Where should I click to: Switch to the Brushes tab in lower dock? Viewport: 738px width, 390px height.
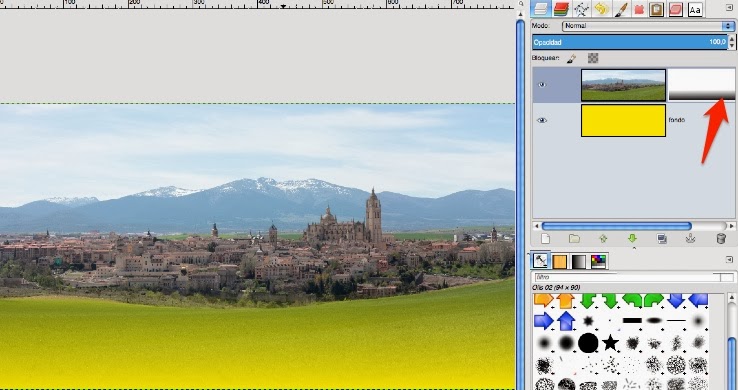(x=540, y=261)
